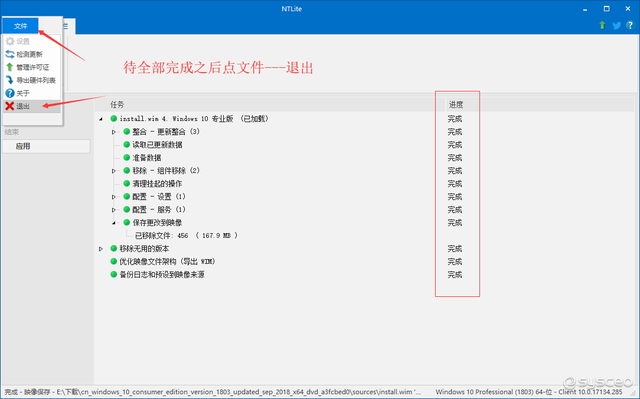This screenshot has height=399, width=640.
Task: Click 完成 status beside 清理挂起的操作
Action: 455,184
